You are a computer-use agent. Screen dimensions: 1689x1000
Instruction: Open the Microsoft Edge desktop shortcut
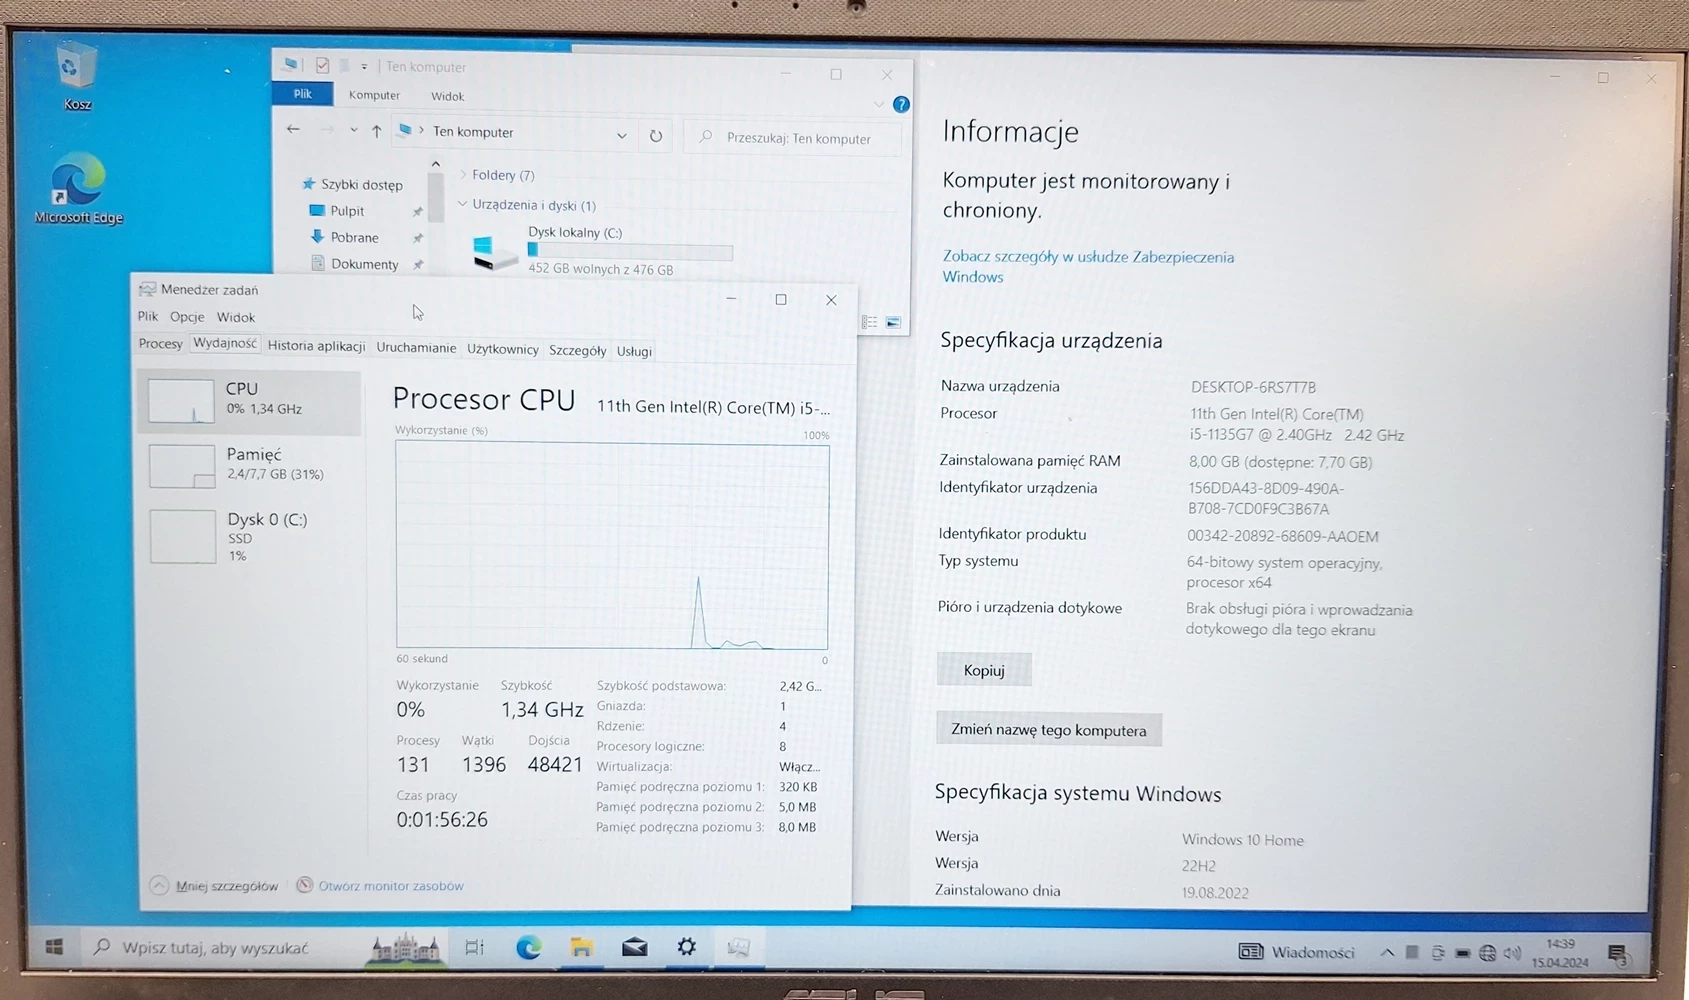pos(78,186)
